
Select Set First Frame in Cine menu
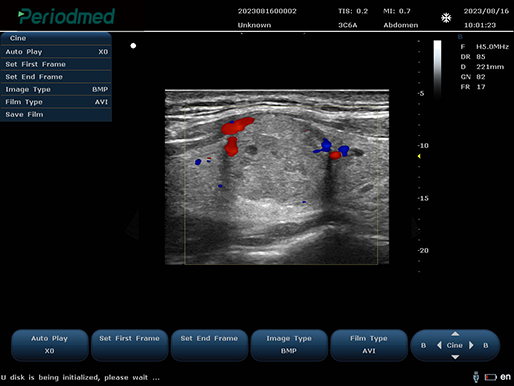point(56,64)
